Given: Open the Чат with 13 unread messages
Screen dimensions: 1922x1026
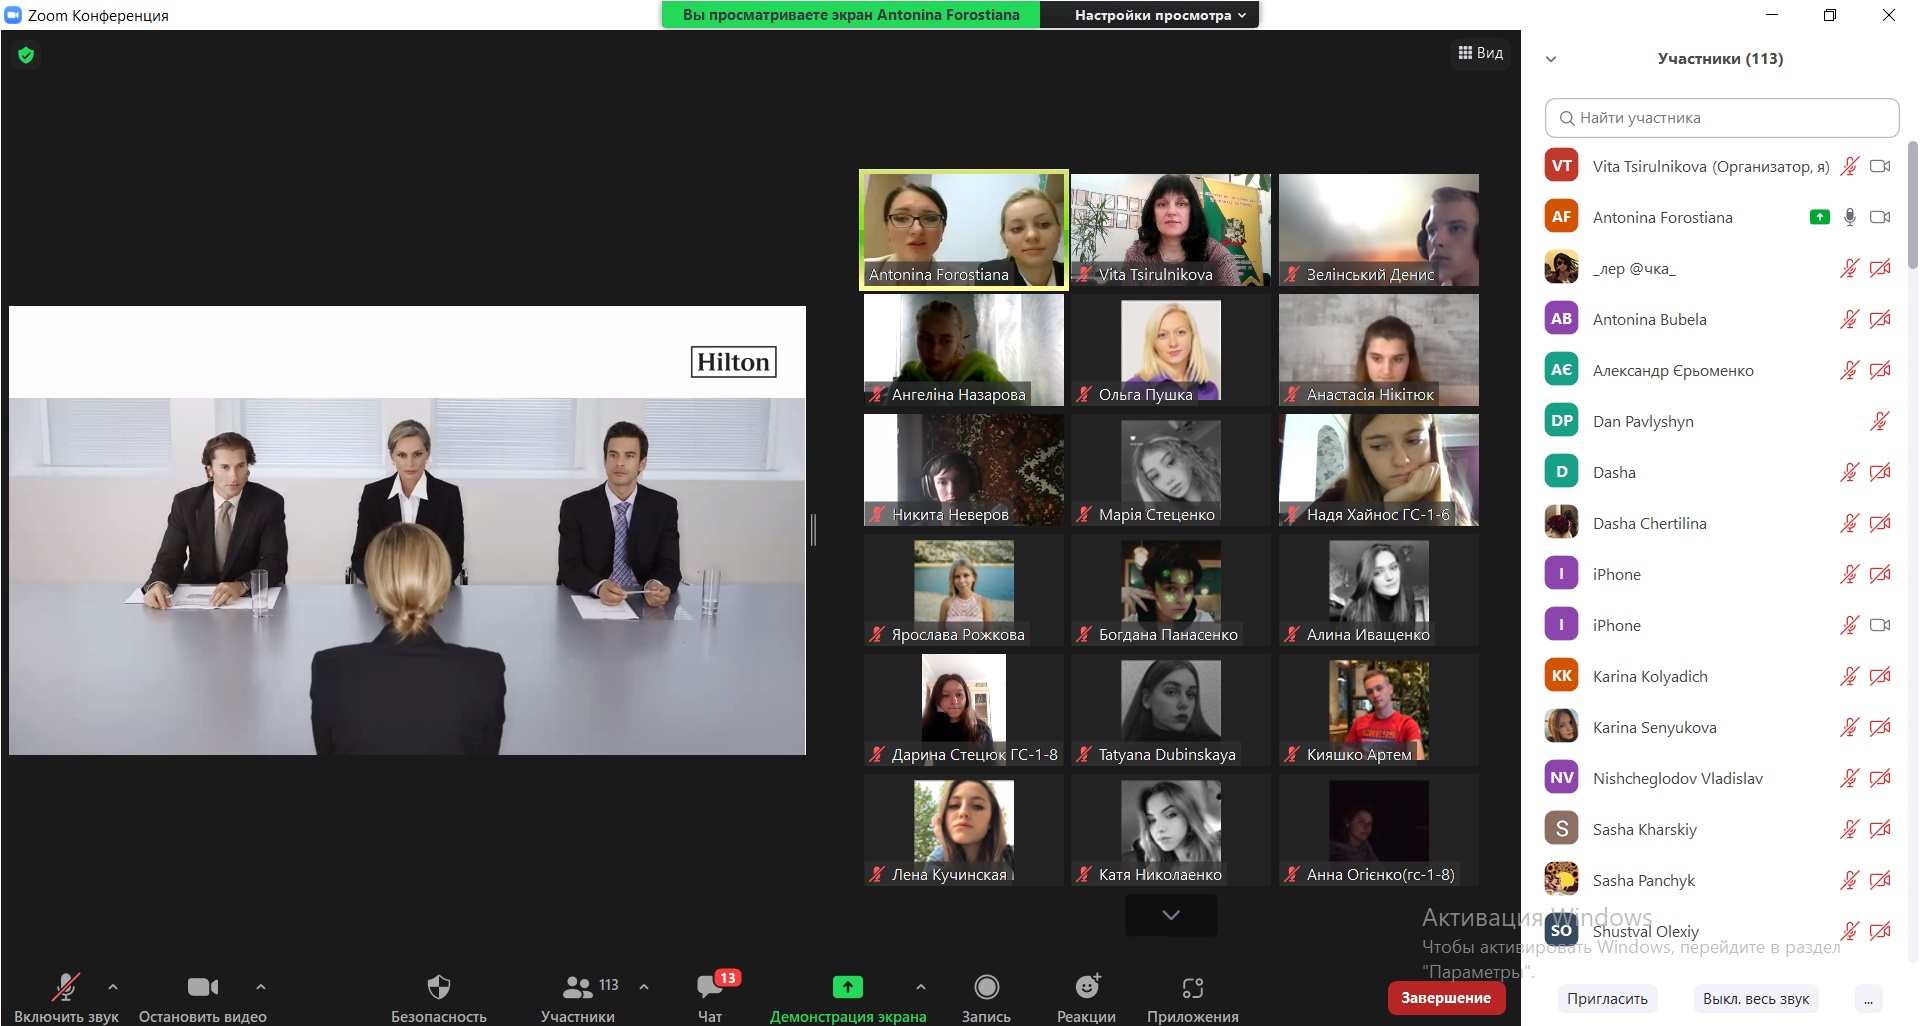Looking at the screenshot, I should pyautogui.click(x=710, y=987).
